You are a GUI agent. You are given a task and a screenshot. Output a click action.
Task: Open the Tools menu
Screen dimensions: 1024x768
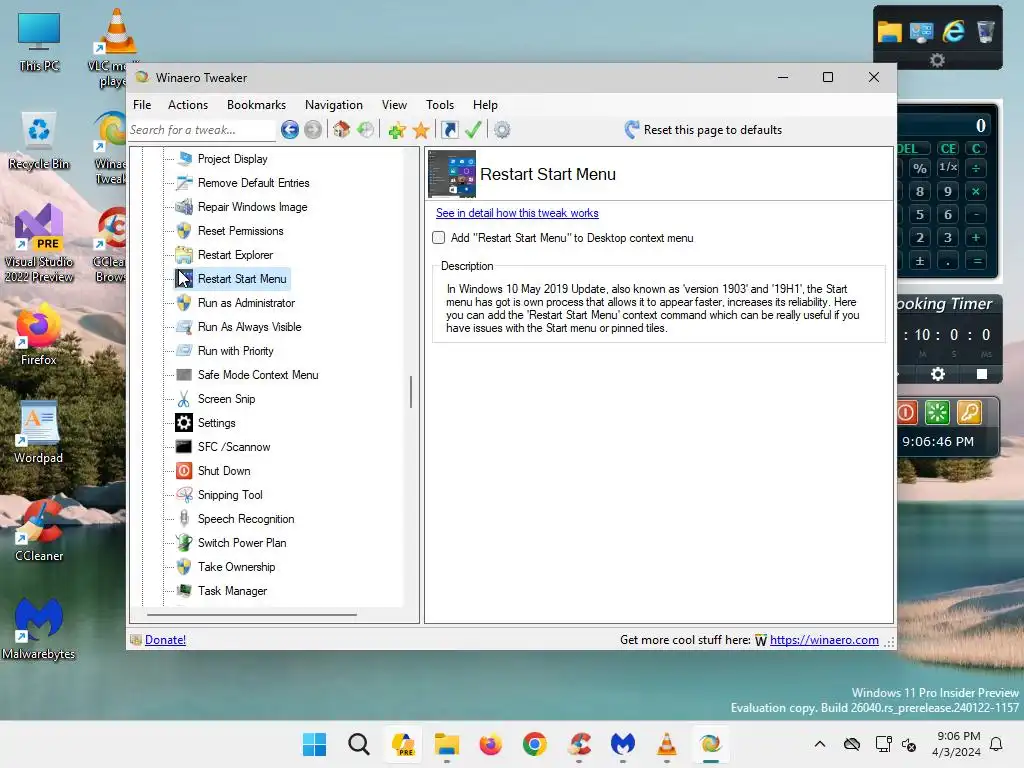point(440,104)
